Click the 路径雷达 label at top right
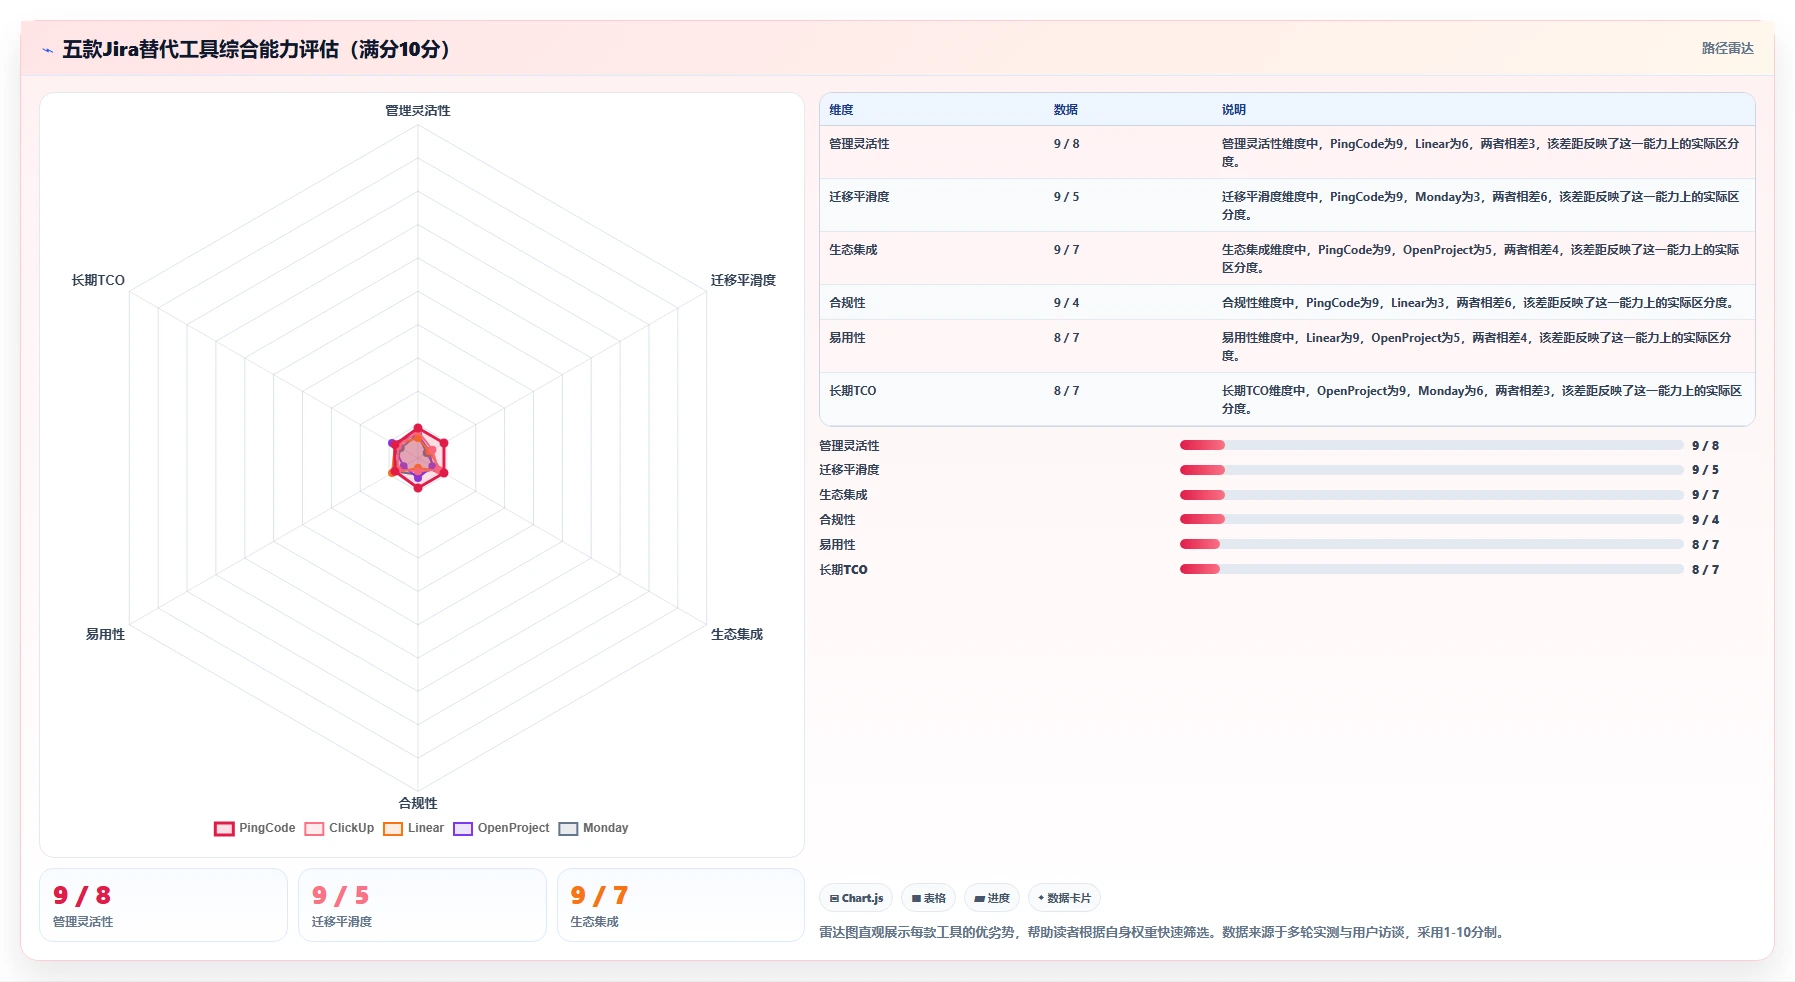 pyautogui.click(x=1727, y=48)
